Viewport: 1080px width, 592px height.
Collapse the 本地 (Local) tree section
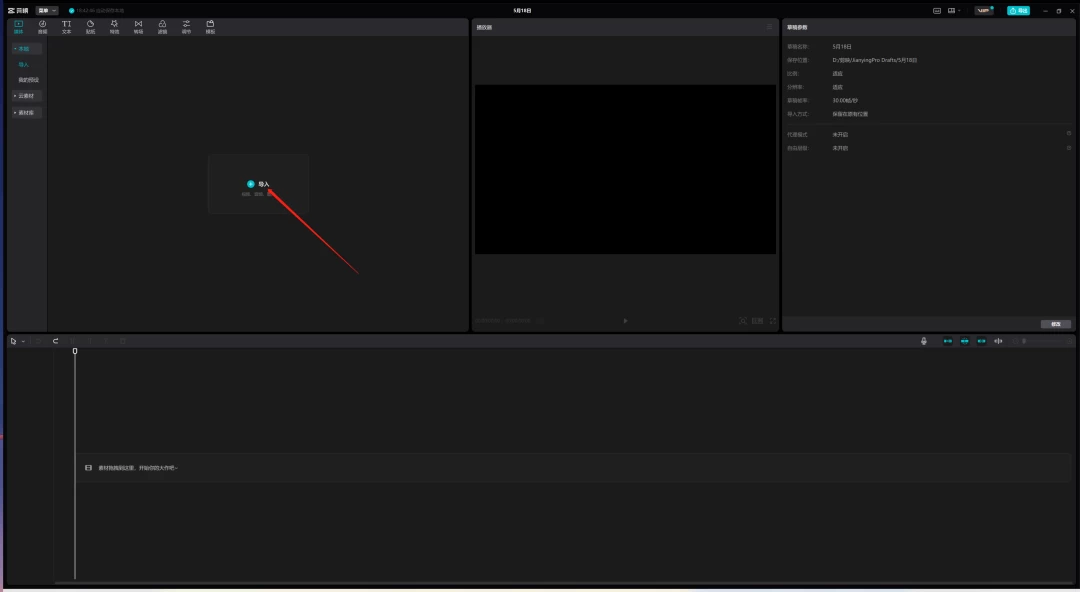(26, 48)
